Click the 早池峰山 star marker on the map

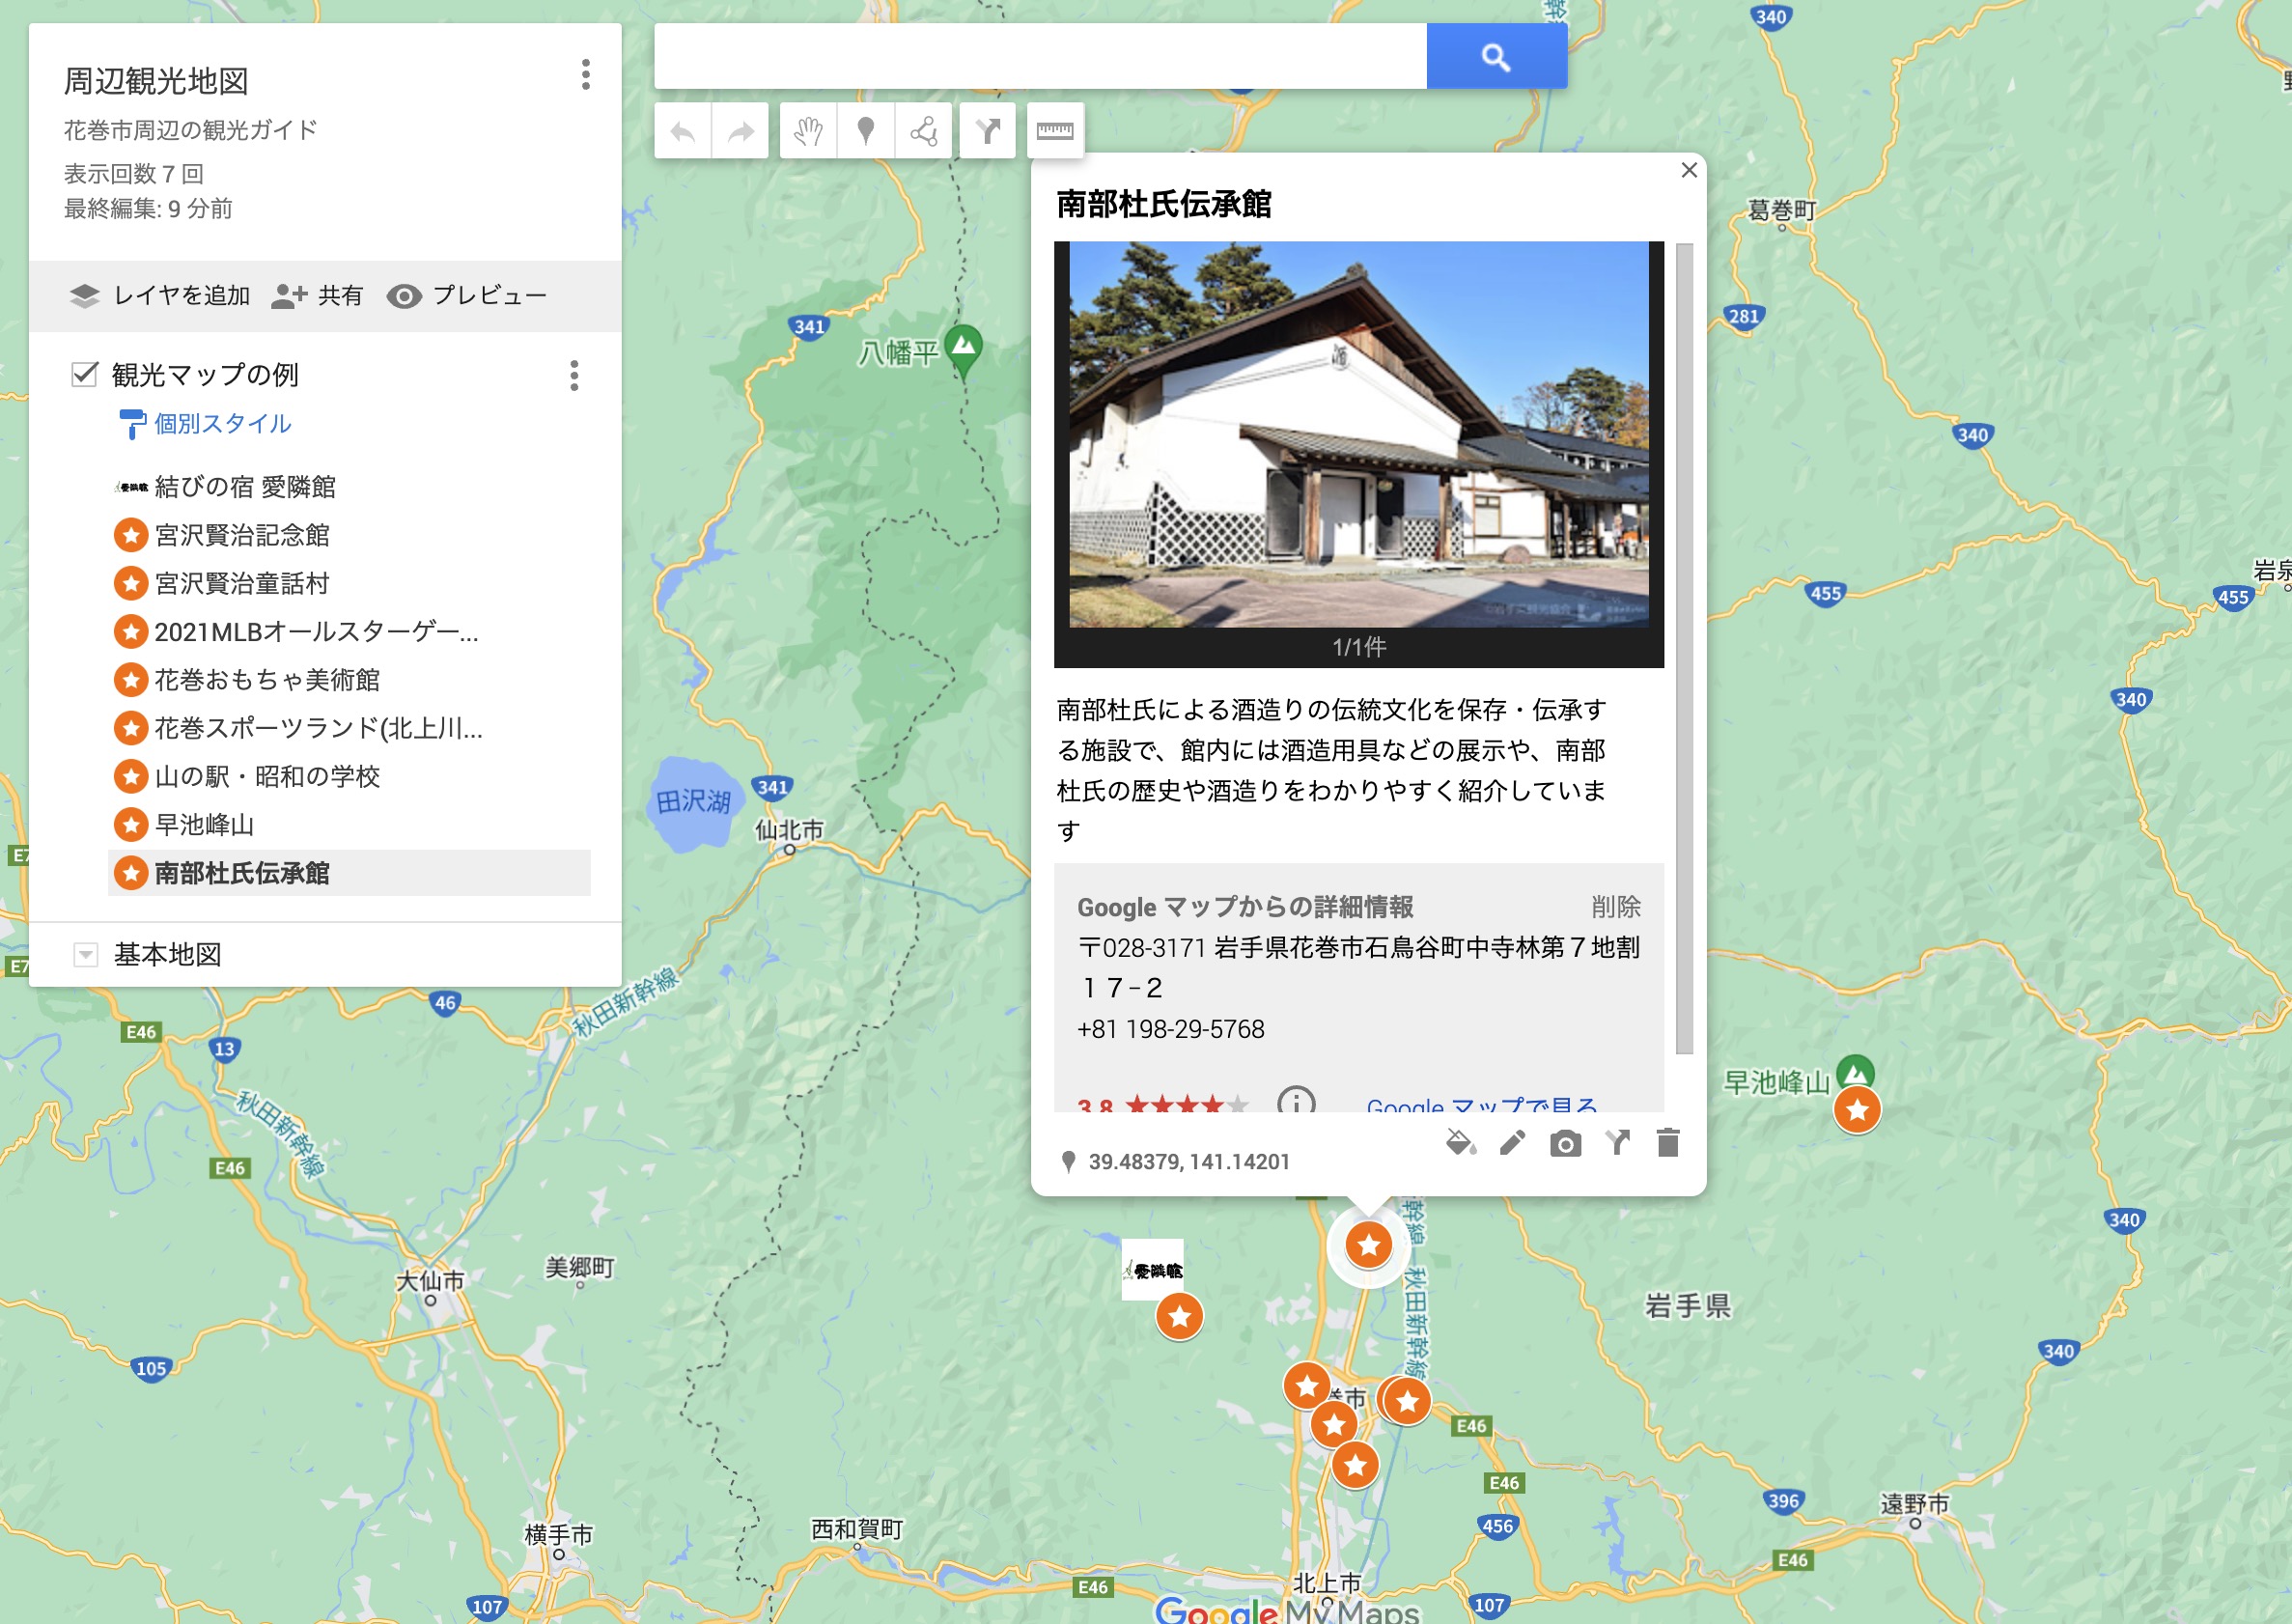click(1857, 1110)
